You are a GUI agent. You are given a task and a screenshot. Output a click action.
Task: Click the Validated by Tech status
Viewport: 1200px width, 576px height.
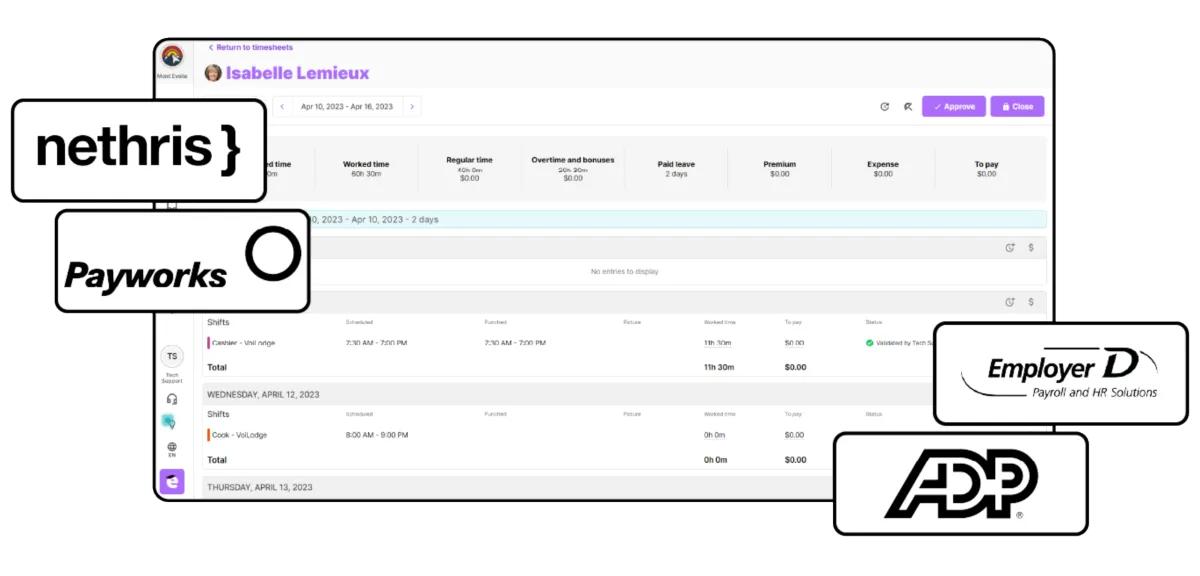tap(898, 343)
